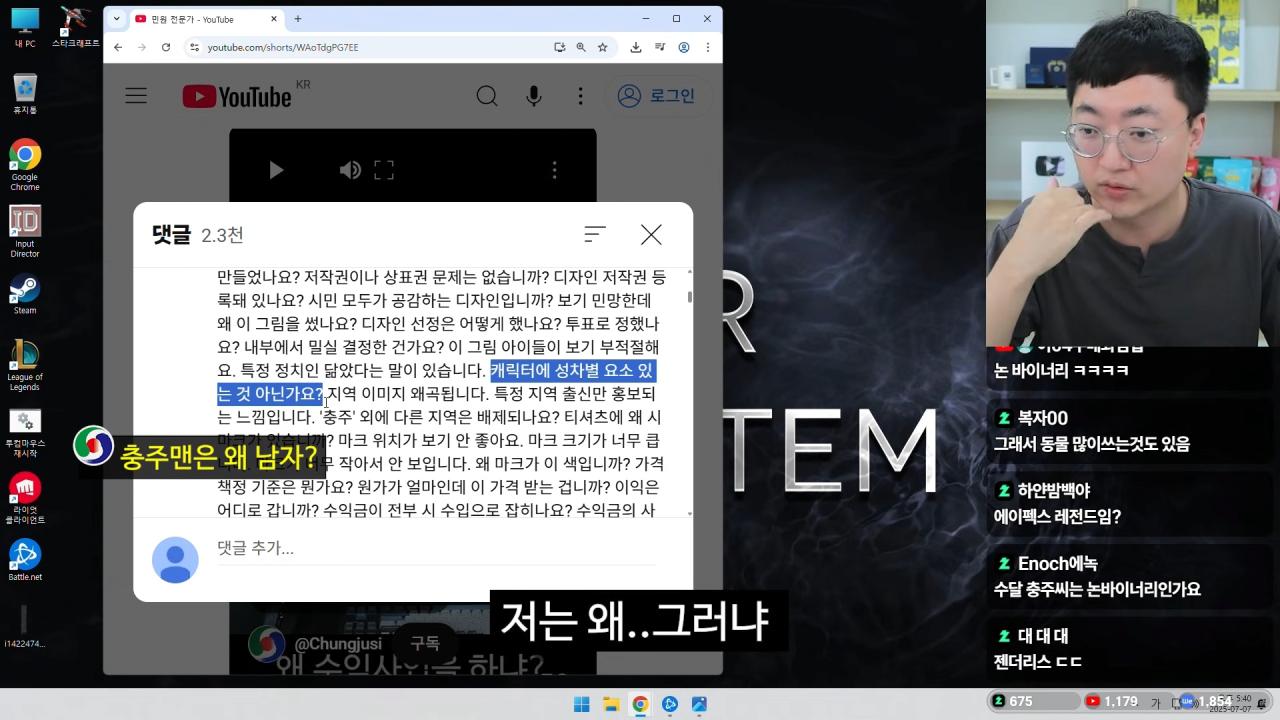Click the 로그인 sign-in button

[x=658, y=96]
